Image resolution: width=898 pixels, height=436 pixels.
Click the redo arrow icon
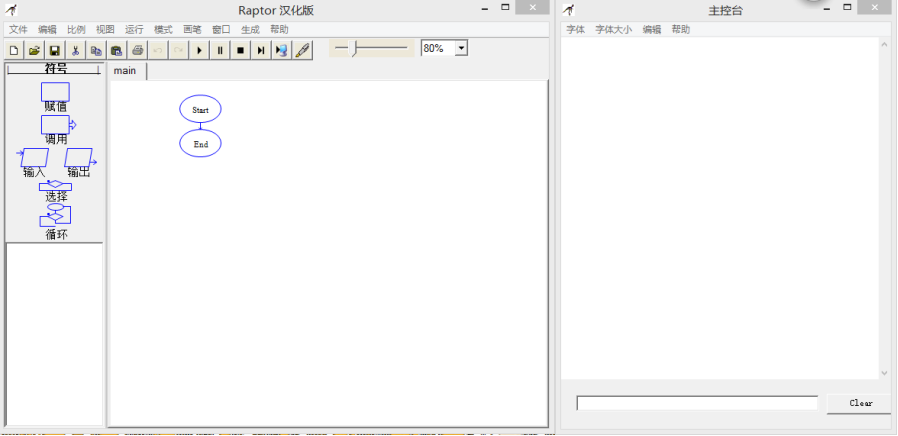179,50
